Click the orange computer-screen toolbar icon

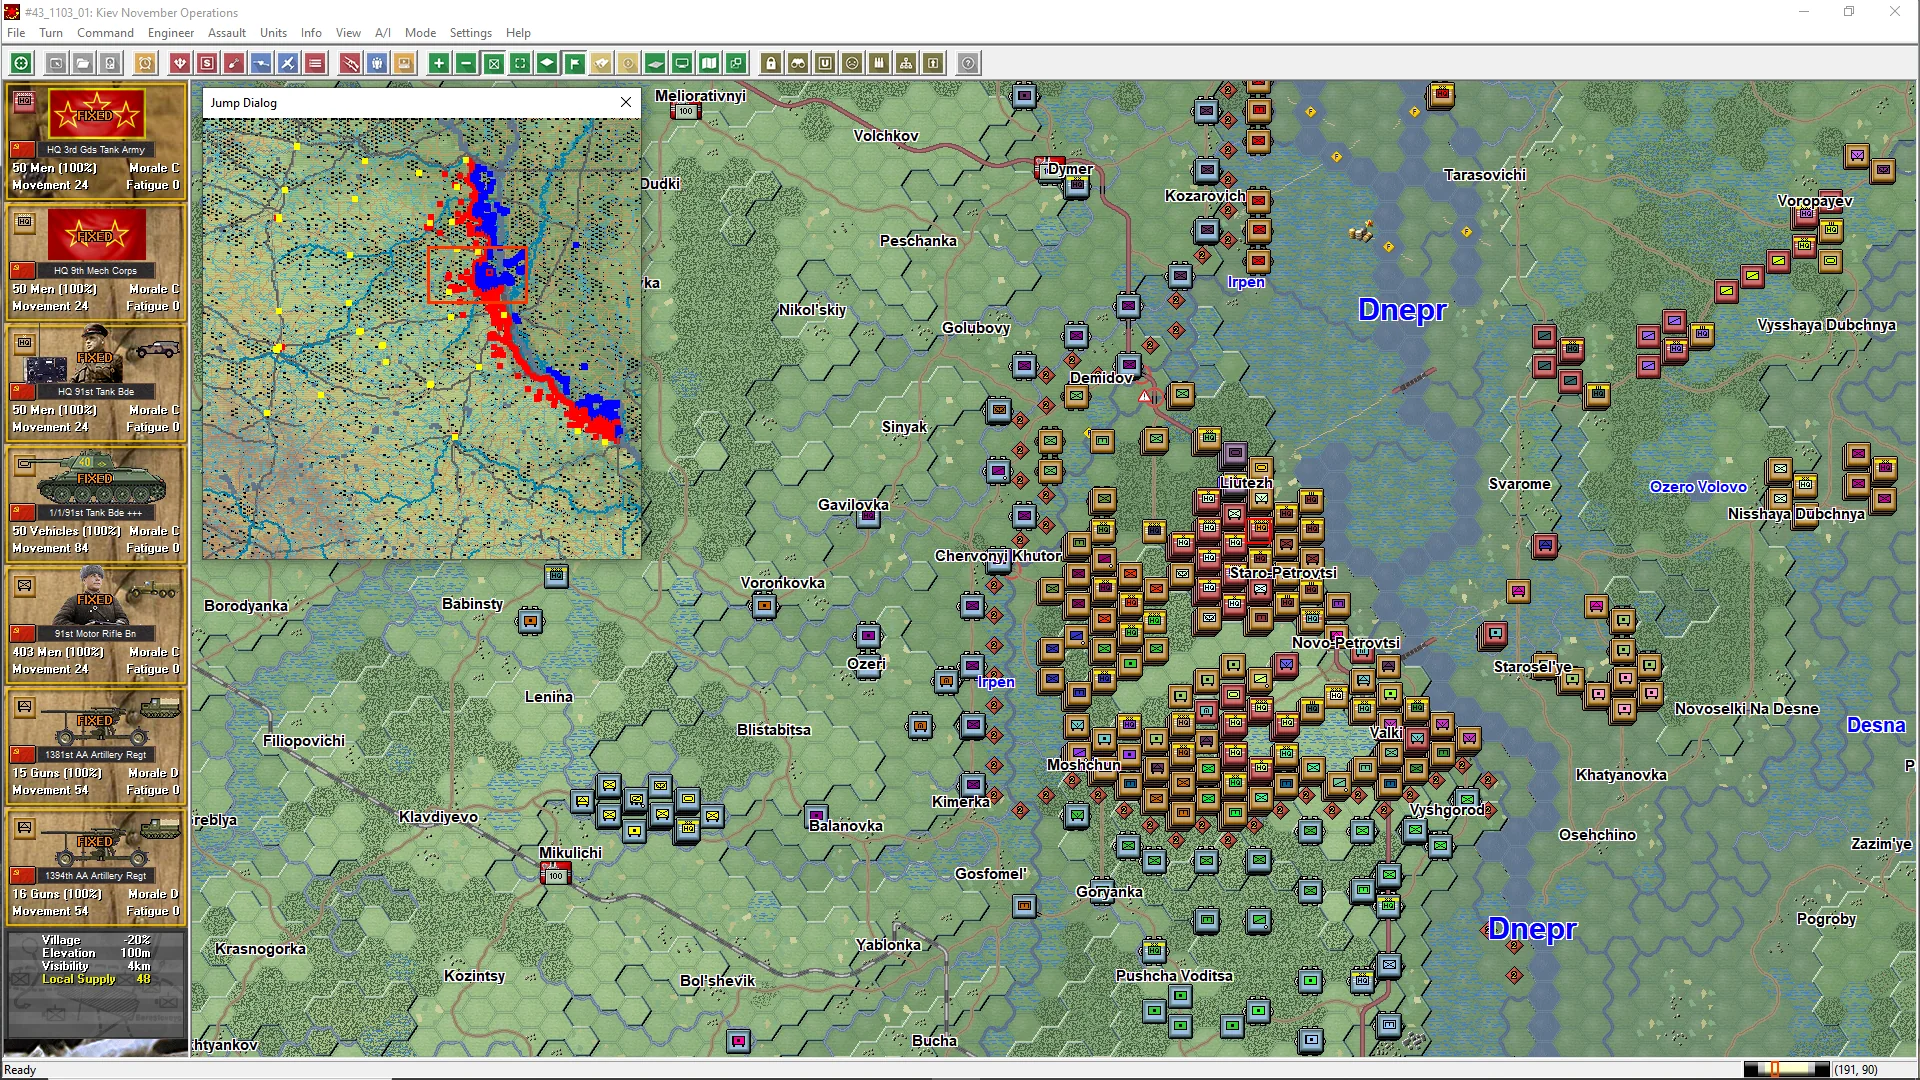404,63
